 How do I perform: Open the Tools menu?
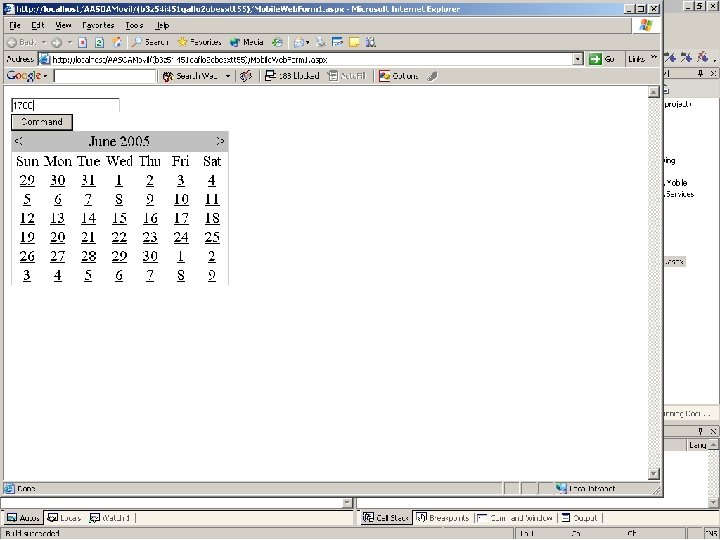134,25
